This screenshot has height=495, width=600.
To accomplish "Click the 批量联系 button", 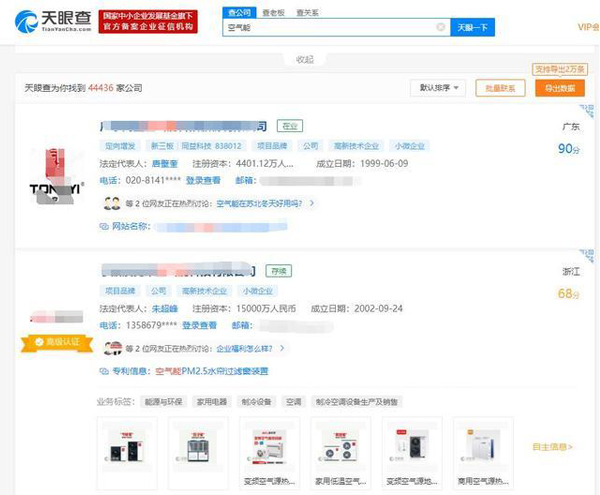I will coord(500,88).
